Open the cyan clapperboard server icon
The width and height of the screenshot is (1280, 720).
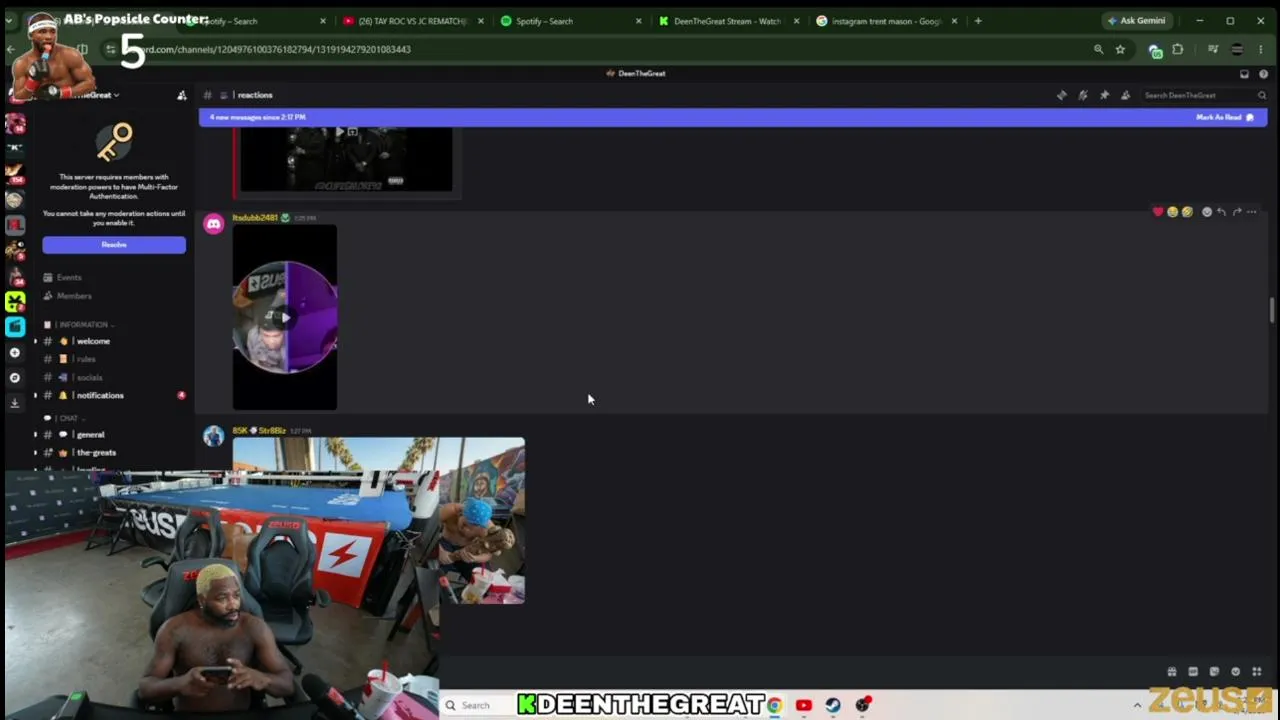(14, 326)
